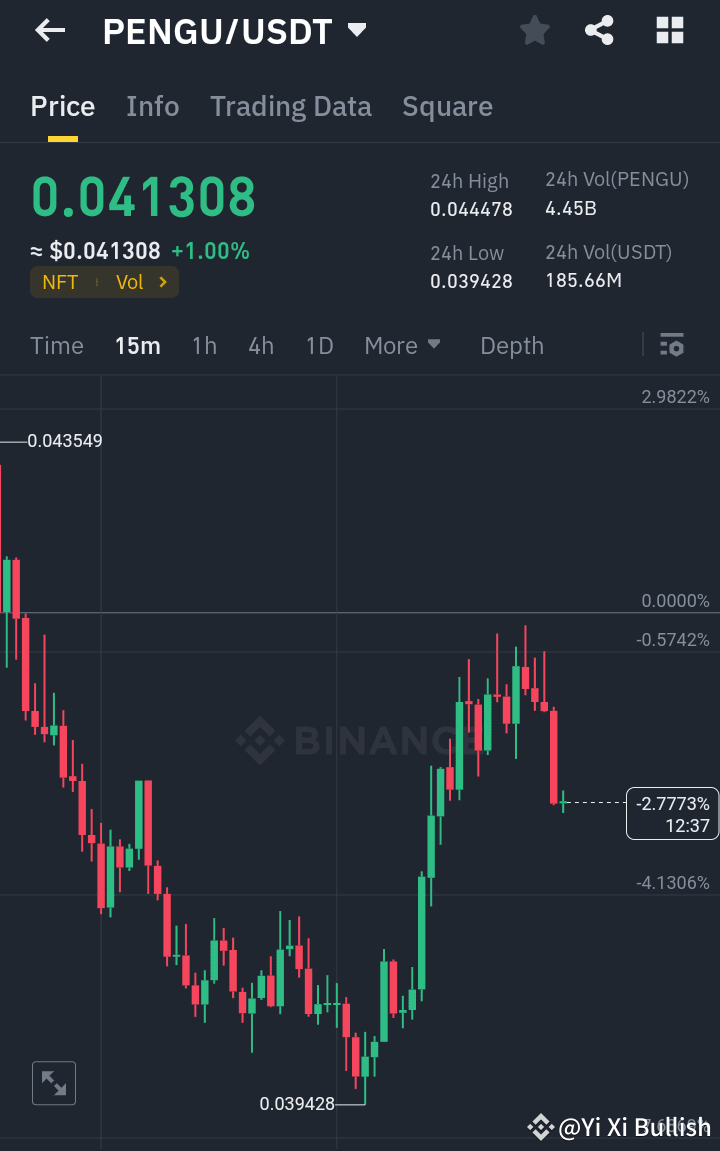Open the Vol section from the token badge
The height and width of the screenshot is (1151, 720).
pyautogui.click(x=130, y=282)
